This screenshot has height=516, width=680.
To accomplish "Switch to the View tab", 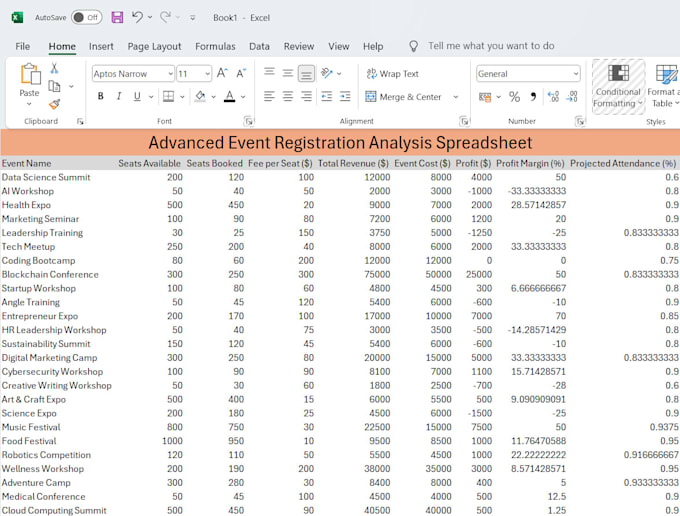I will click(338, 46).
